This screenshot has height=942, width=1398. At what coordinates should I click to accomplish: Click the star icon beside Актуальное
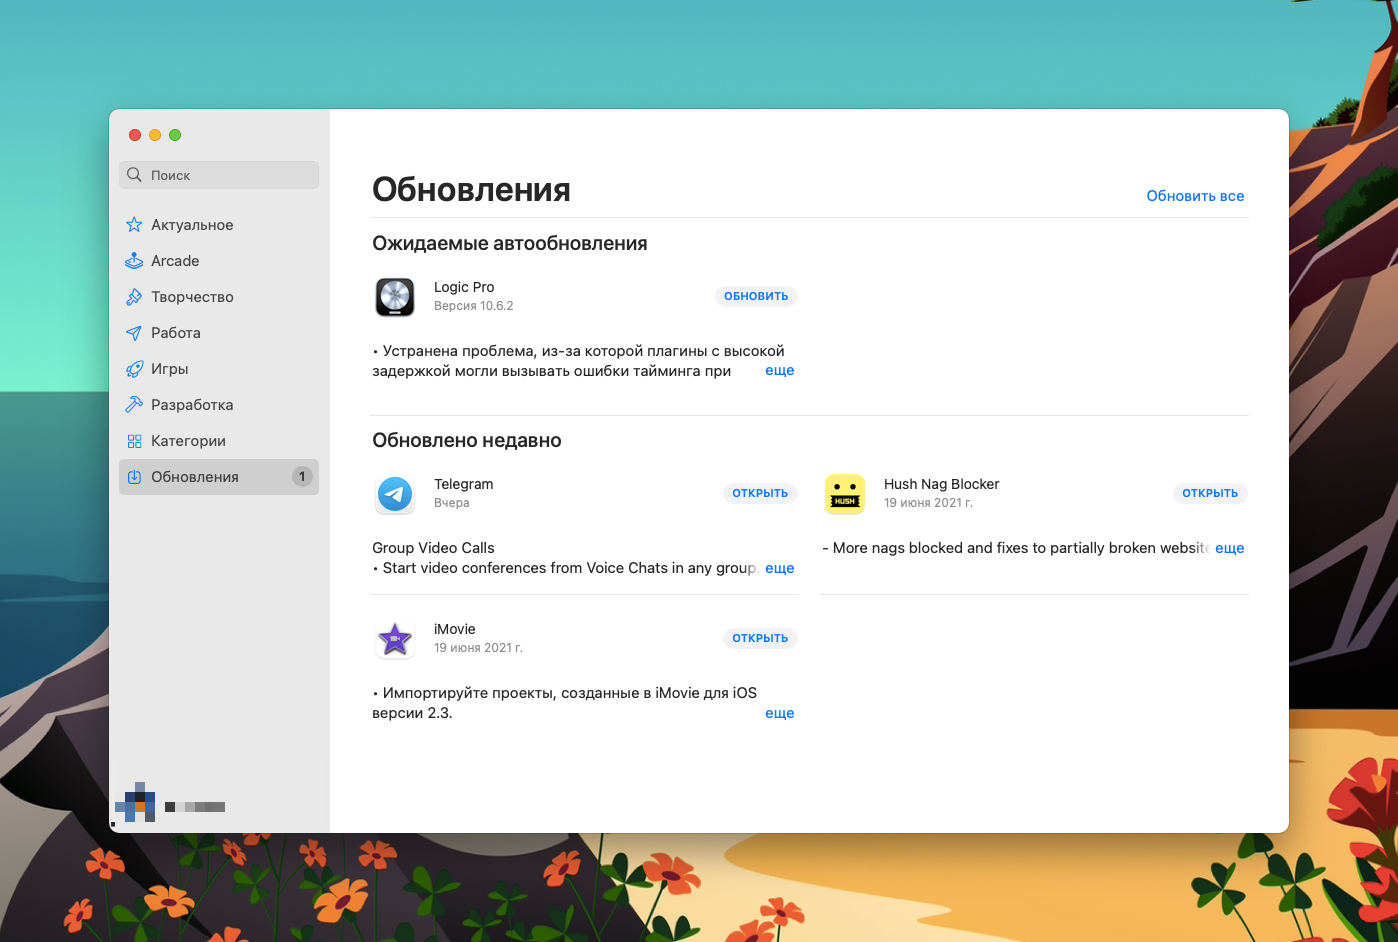click(134, 225)
